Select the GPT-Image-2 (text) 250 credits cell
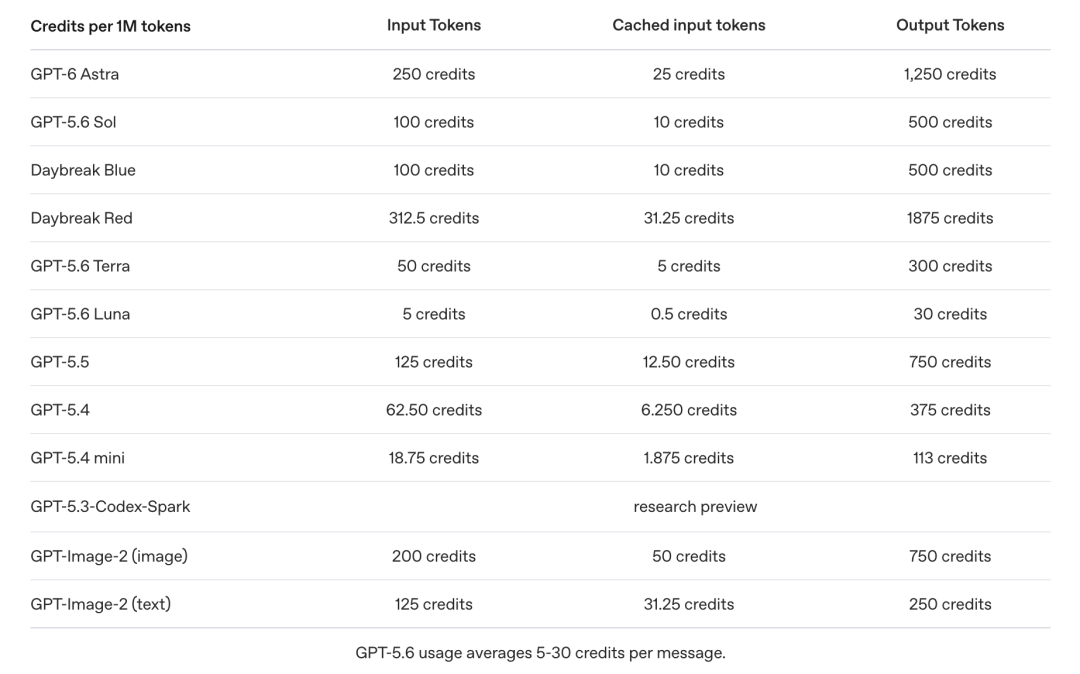Screen dimensions: 1080x674 point(950,604)
